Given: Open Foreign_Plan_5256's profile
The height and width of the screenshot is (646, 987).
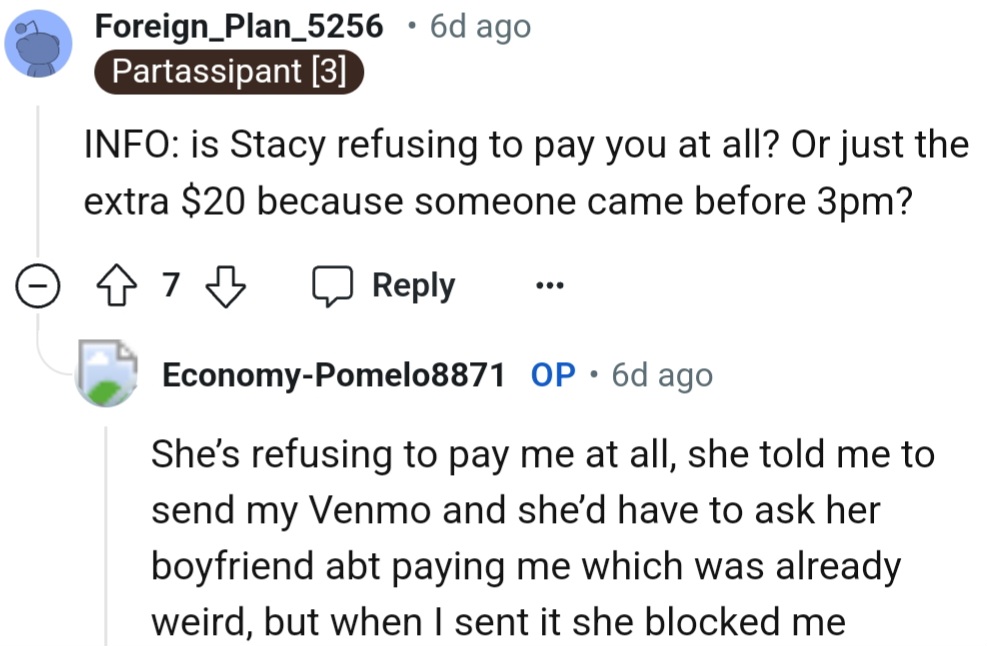Looking at the screenshot, I should click(238, 26).
